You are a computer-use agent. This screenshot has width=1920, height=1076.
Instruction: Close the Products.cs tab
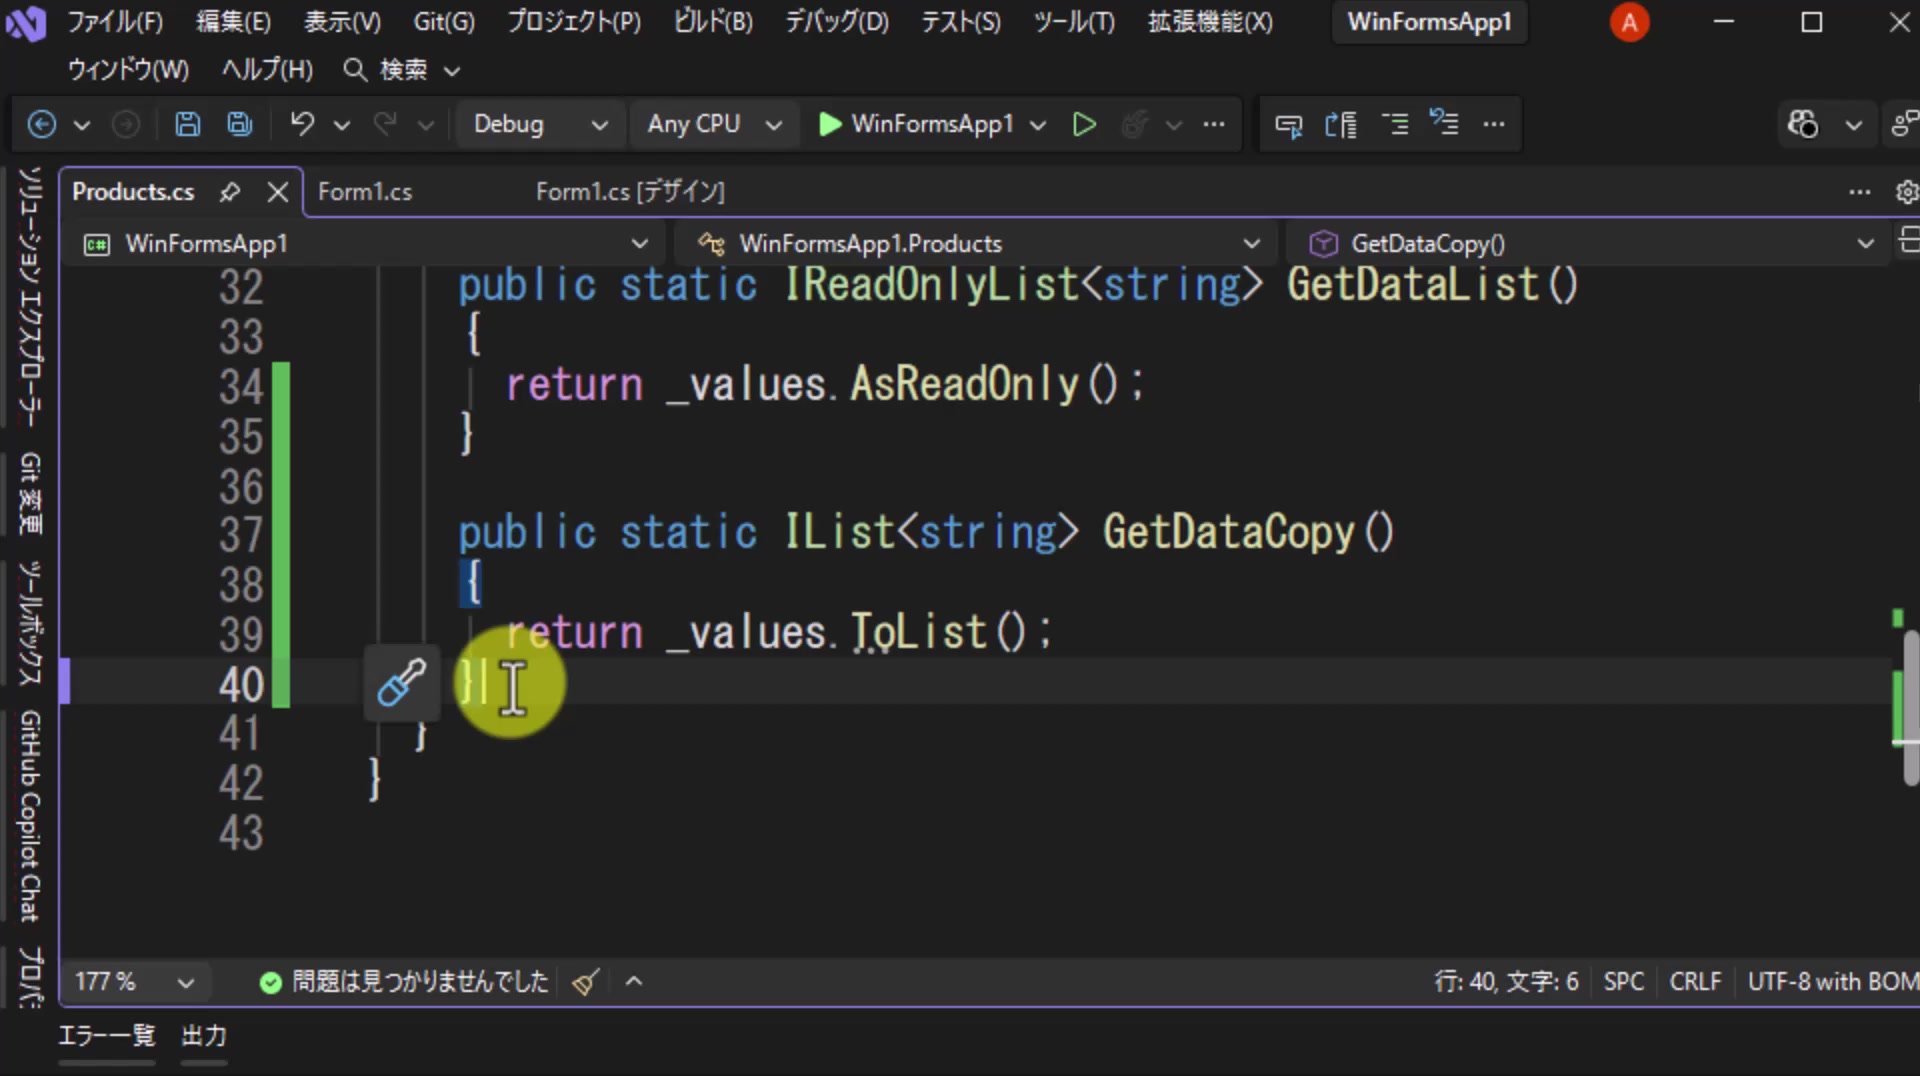278,192
